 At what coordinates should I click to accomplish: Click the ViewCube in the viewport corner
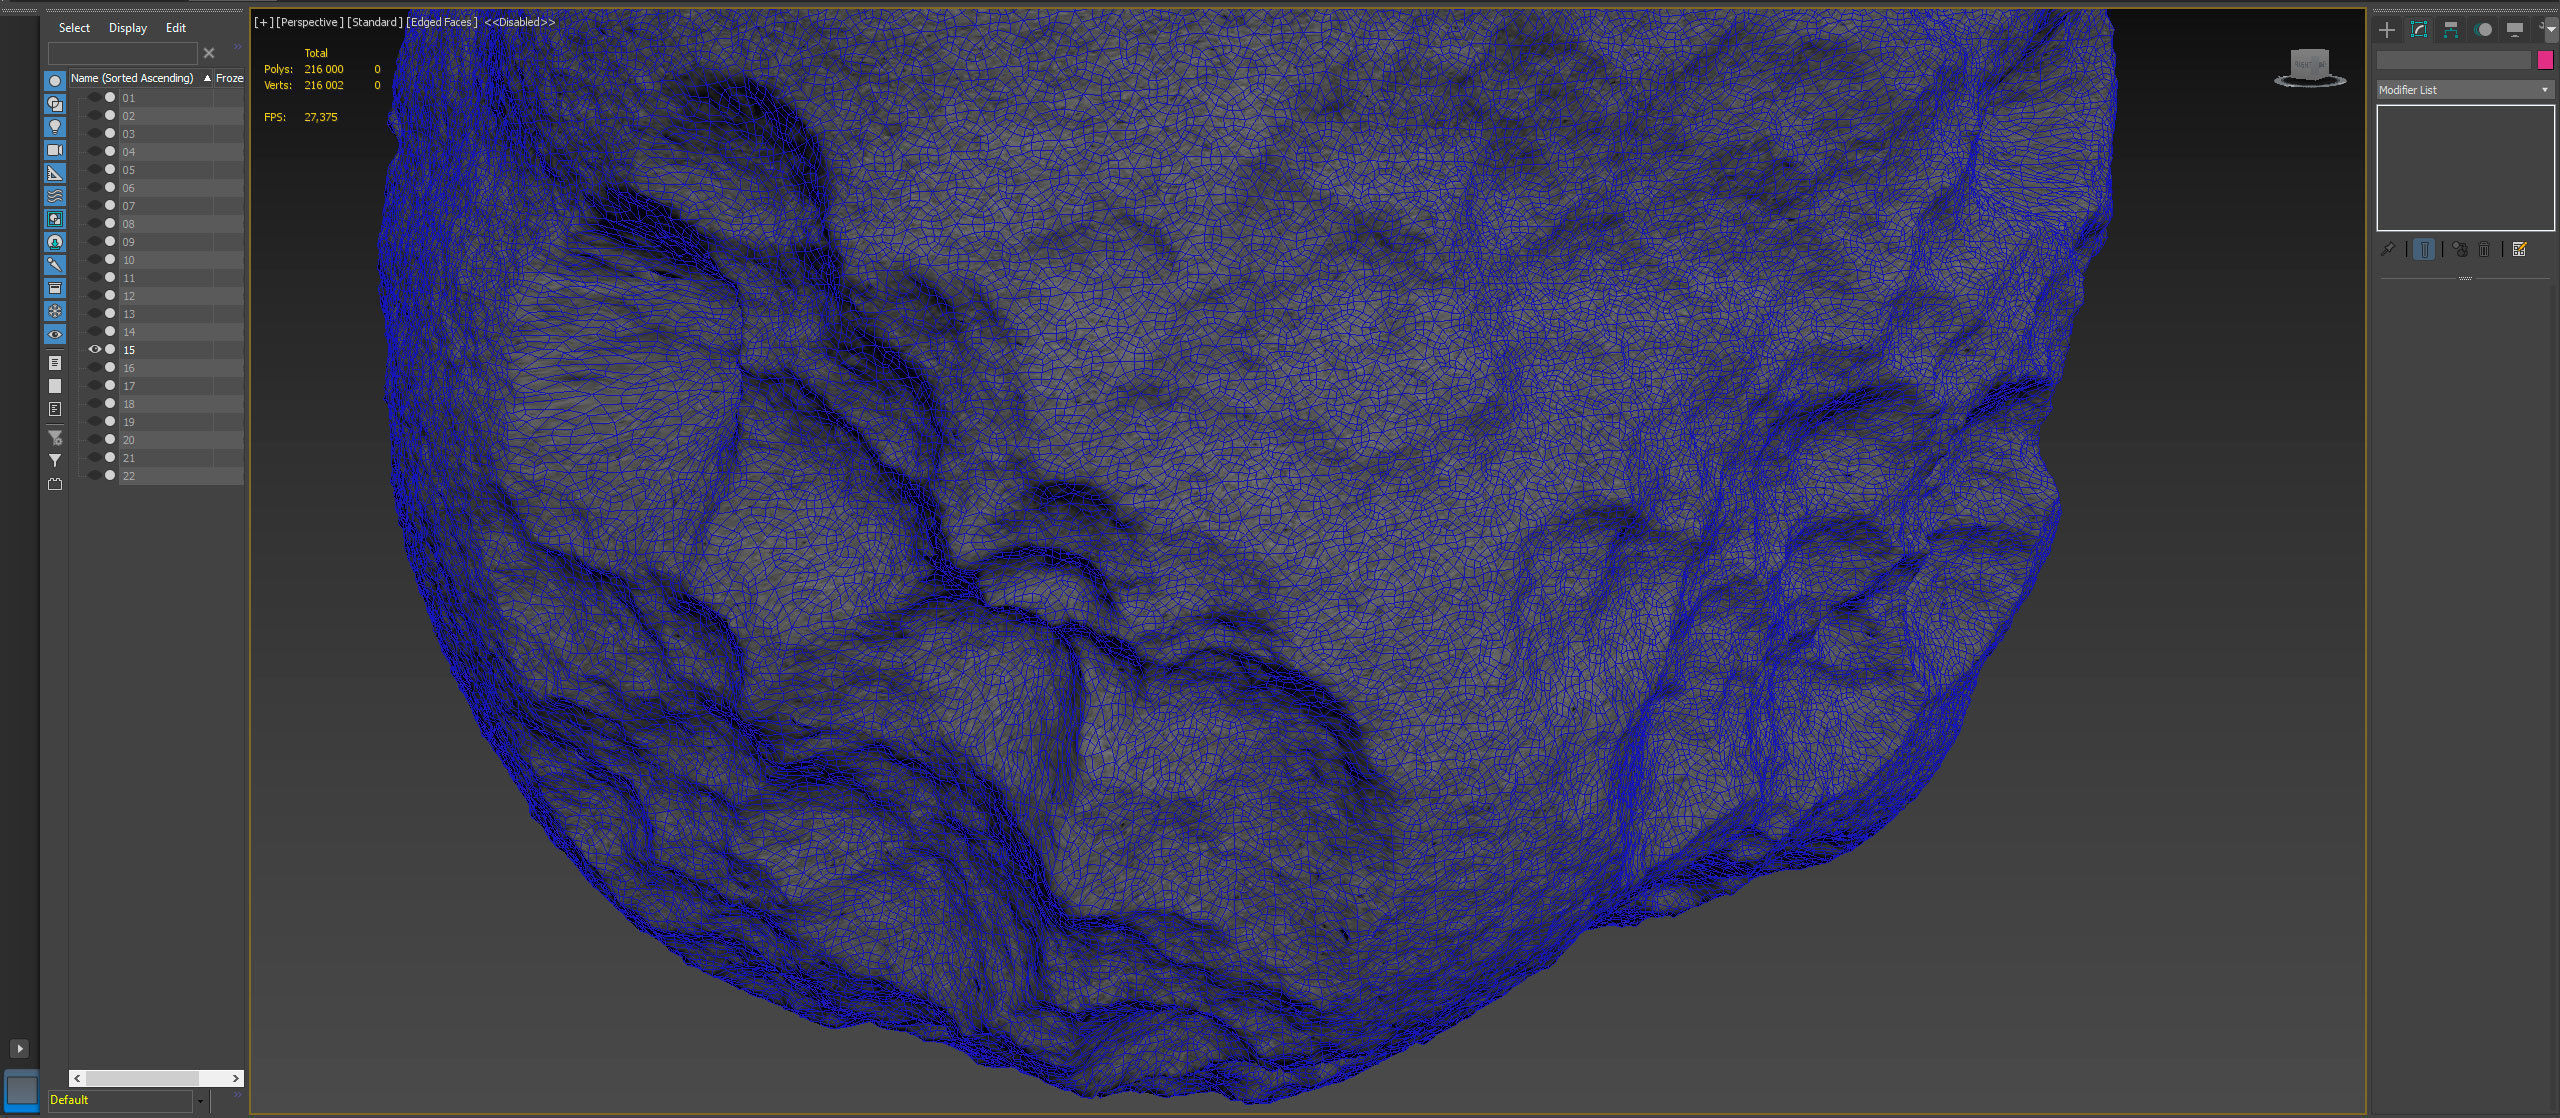tap(2310, 68)
